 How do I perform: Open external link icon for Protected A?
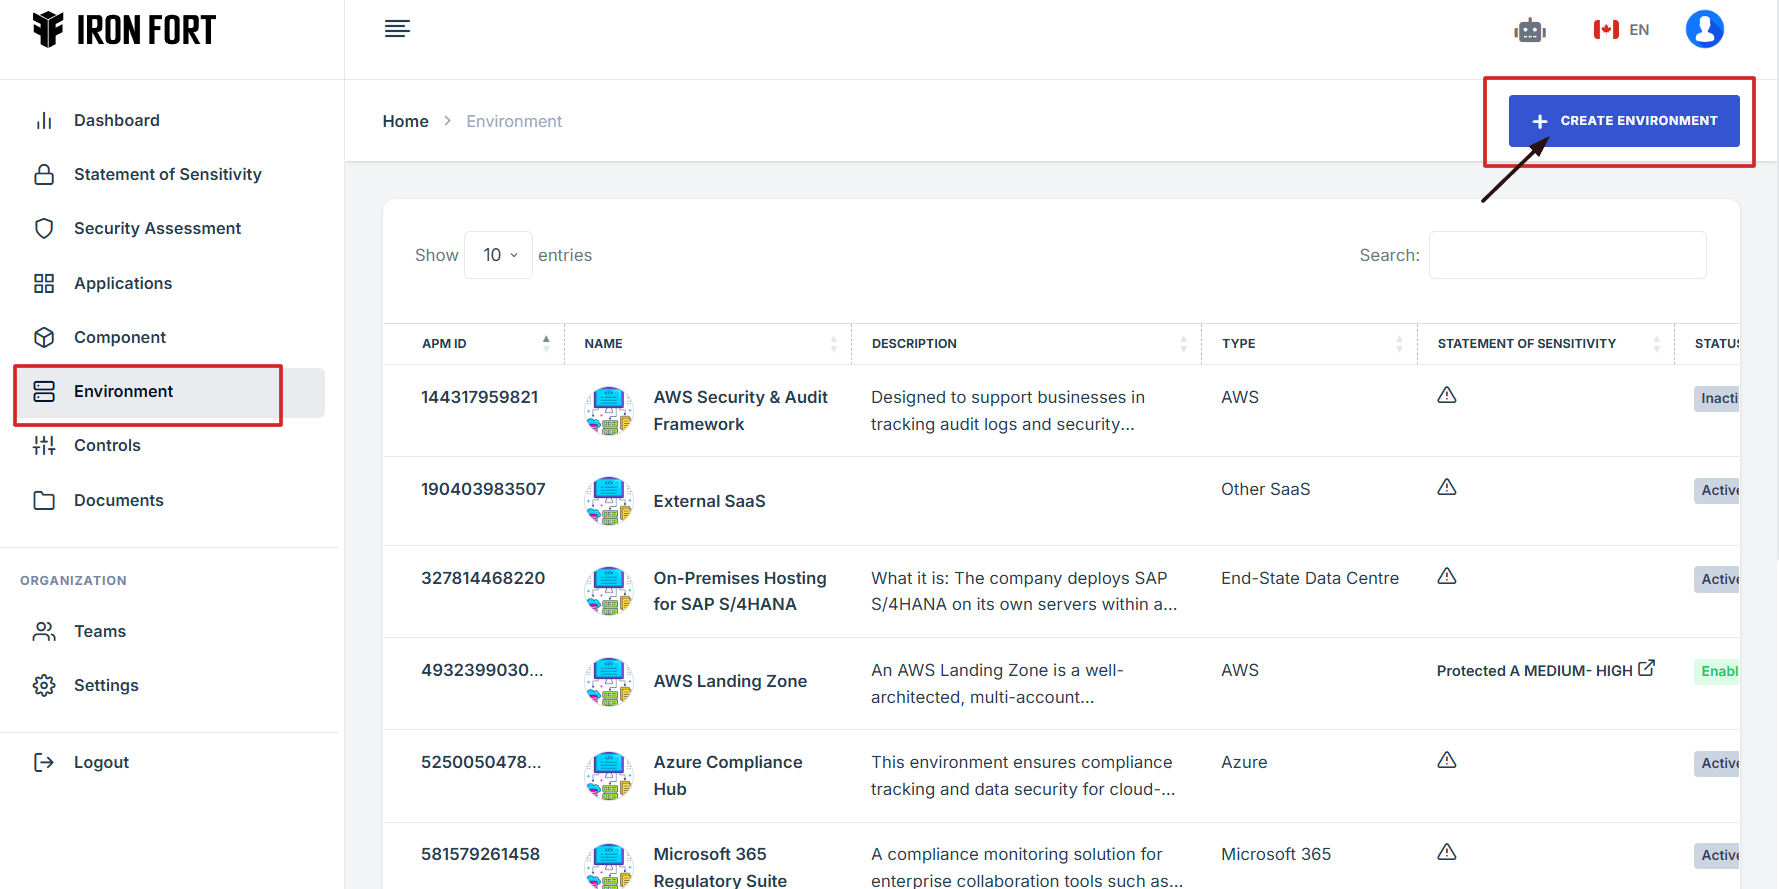1646,668
